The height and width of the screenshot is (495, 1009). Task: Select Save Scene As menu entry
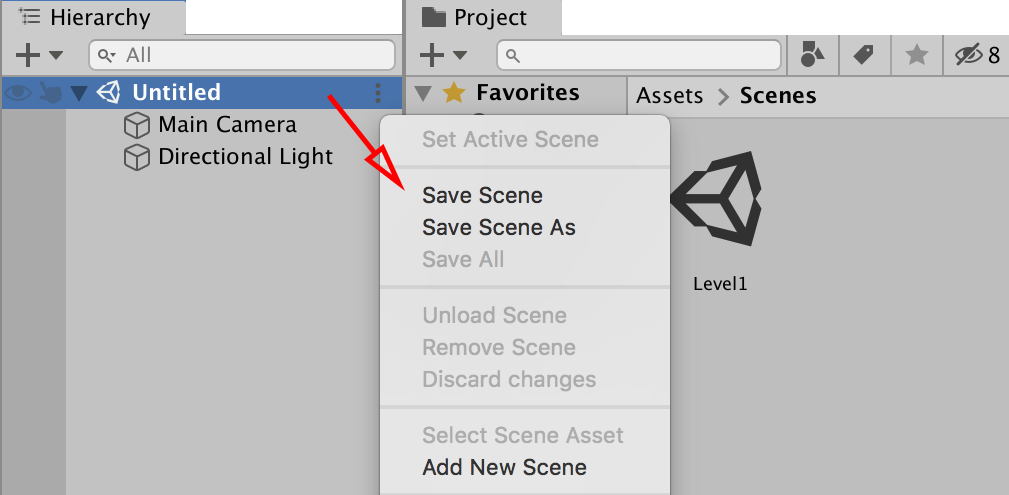499,227
